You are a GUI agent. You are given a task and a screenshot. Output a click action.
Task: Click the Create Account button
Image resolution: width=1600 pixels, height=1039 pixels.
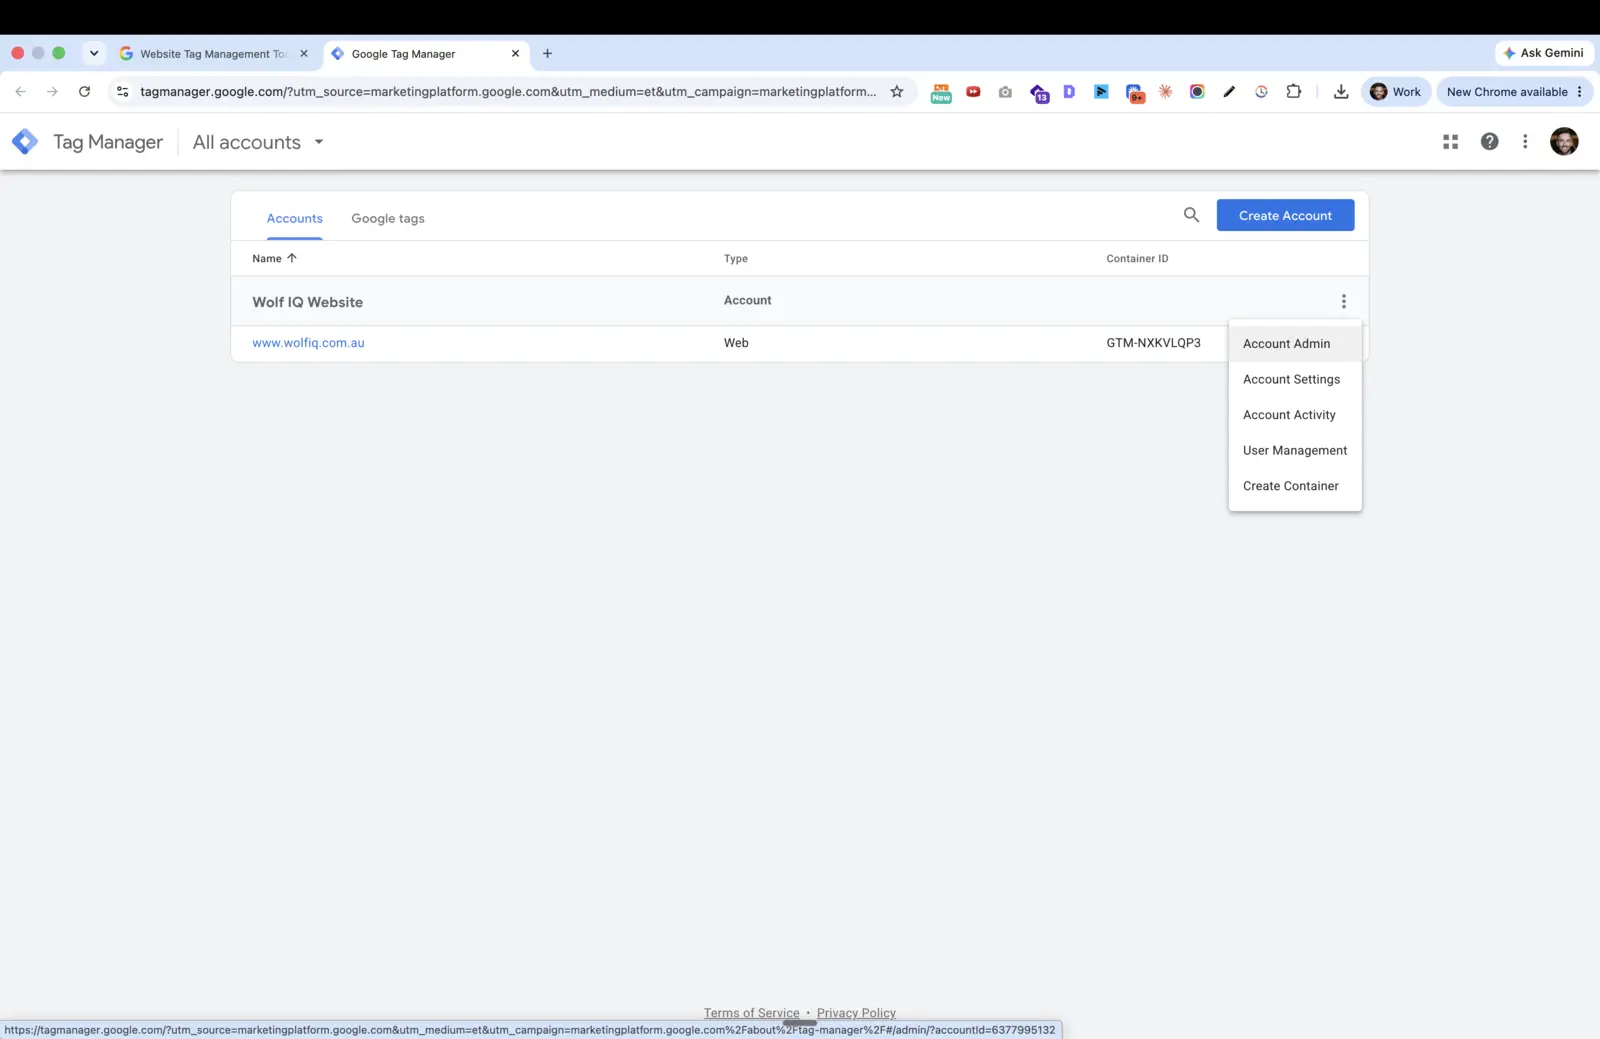click(x=1285, y=215)
